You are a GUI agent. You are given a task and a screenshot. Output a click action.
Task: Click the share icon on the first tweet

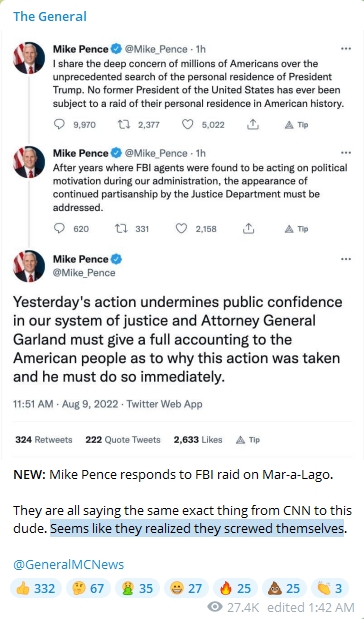pyautogui.click(x=253, y=125)
